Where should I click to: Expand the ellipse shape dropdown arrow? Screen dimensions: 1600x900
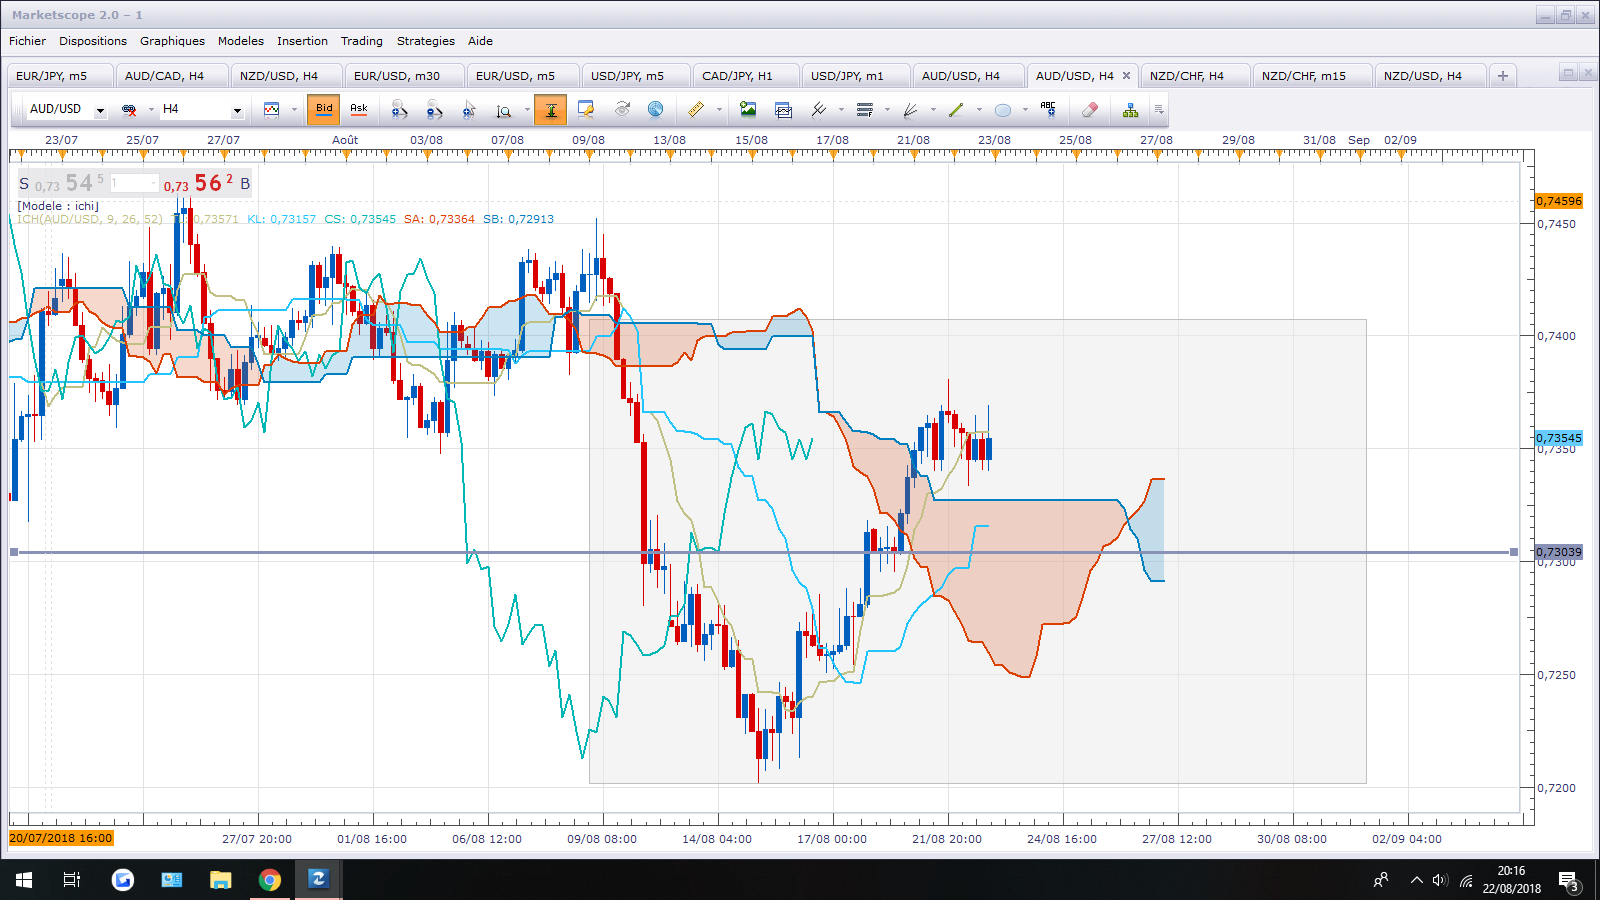(x=1025, y=110)
